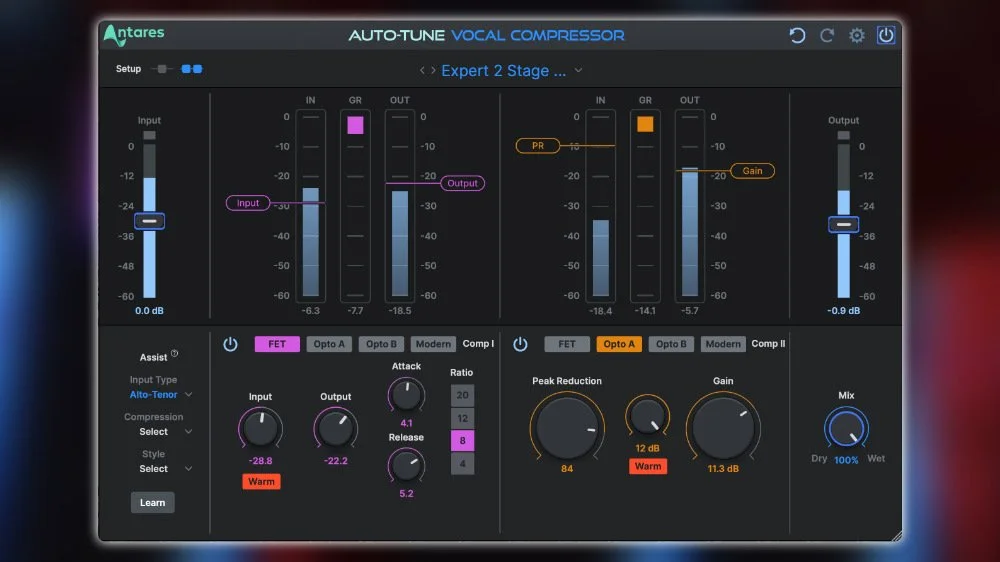Set ratio to 8
This screenshot has height=562, width=1000.
click(462, 441)
